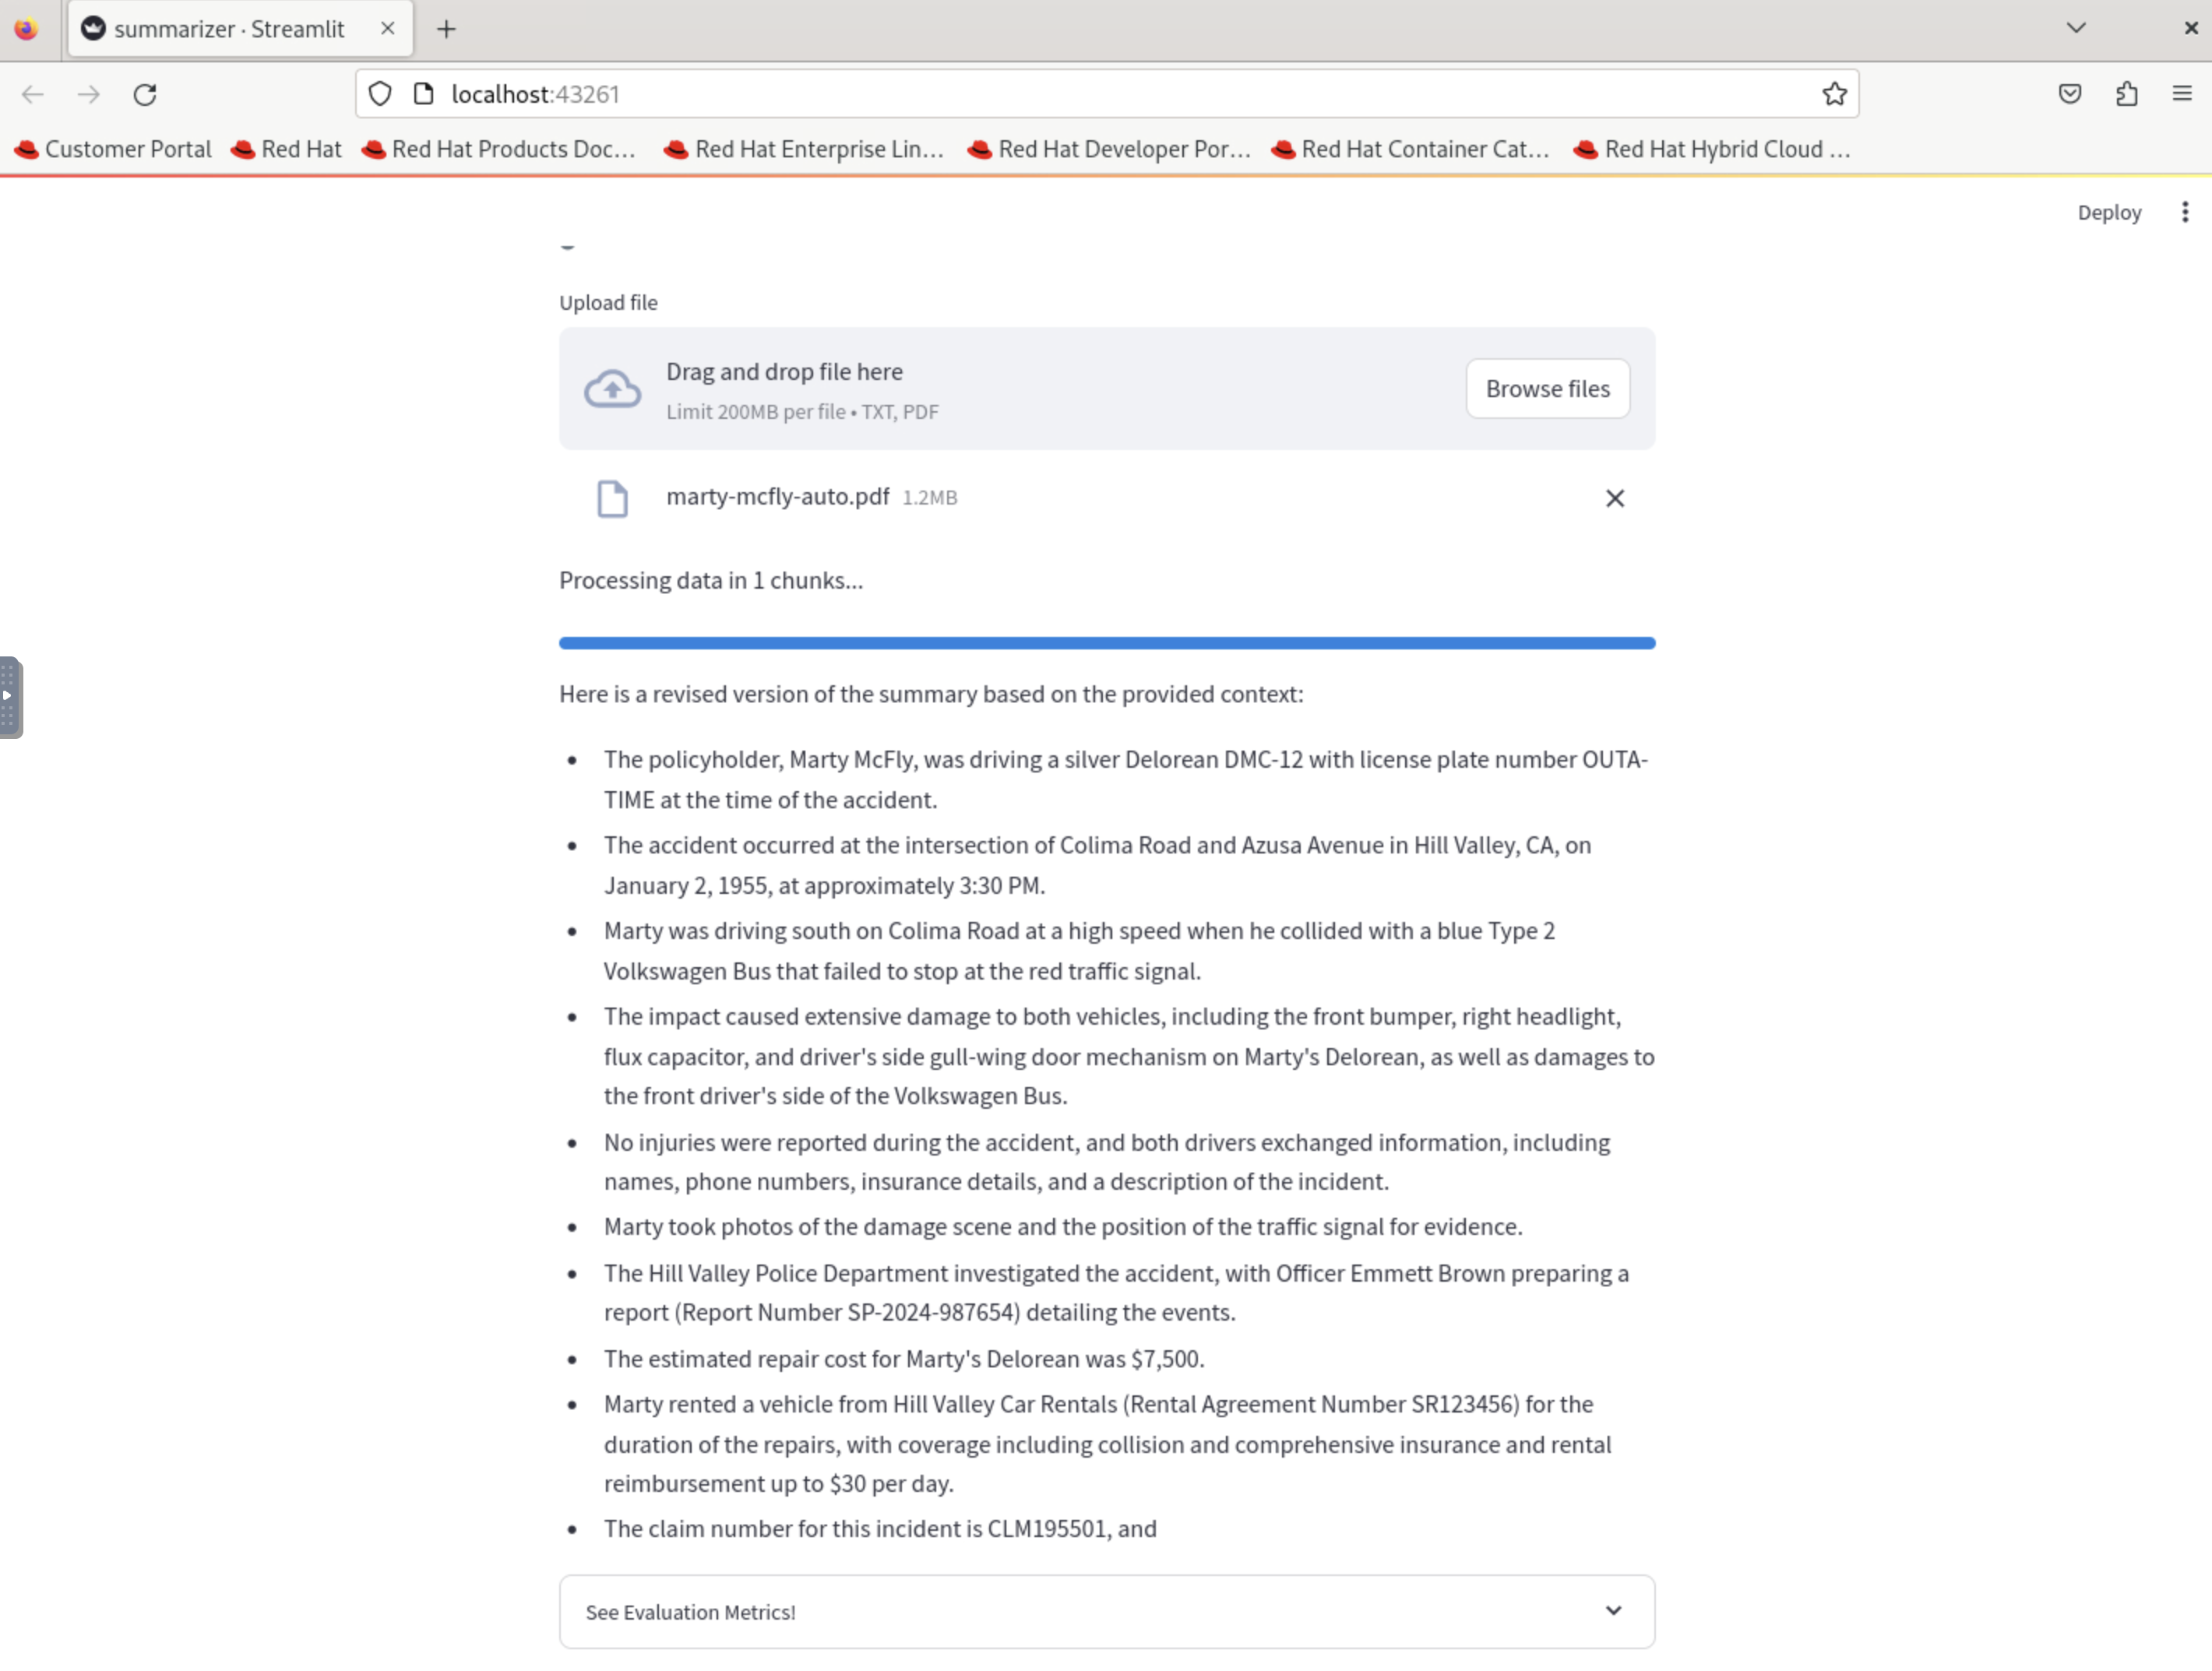Click the remove file X icon
2212x1671 pixels.
[1613, 497]
